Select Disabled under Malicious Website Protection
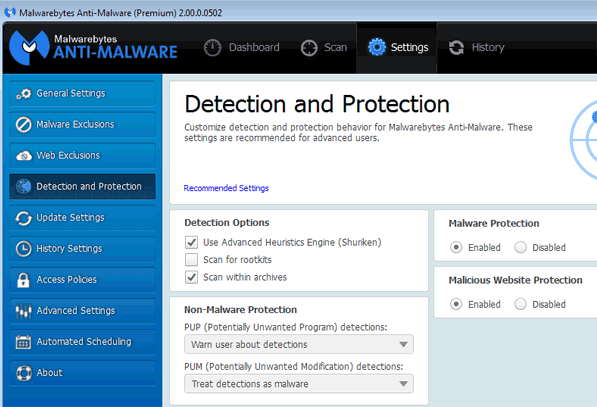Viewport: 597px width, 407px height. pos(520,304)
